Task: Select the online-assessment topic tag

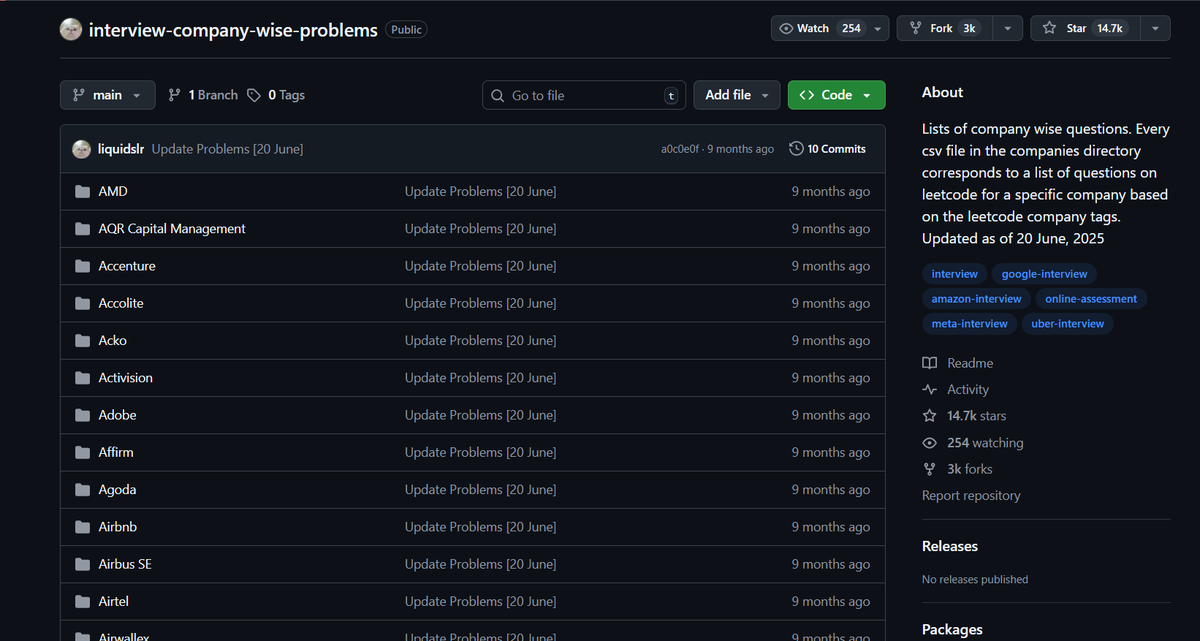Action: tap(1091, 299)
